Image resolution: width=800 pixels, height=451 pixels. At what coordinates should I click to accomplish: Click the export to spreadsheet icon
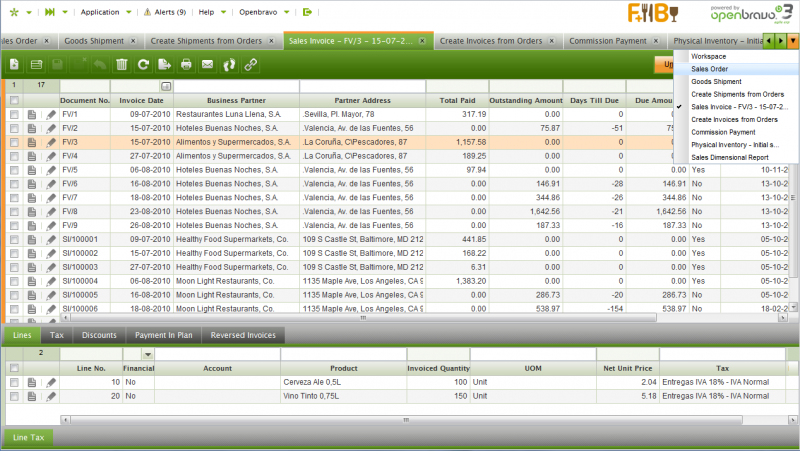164,64
